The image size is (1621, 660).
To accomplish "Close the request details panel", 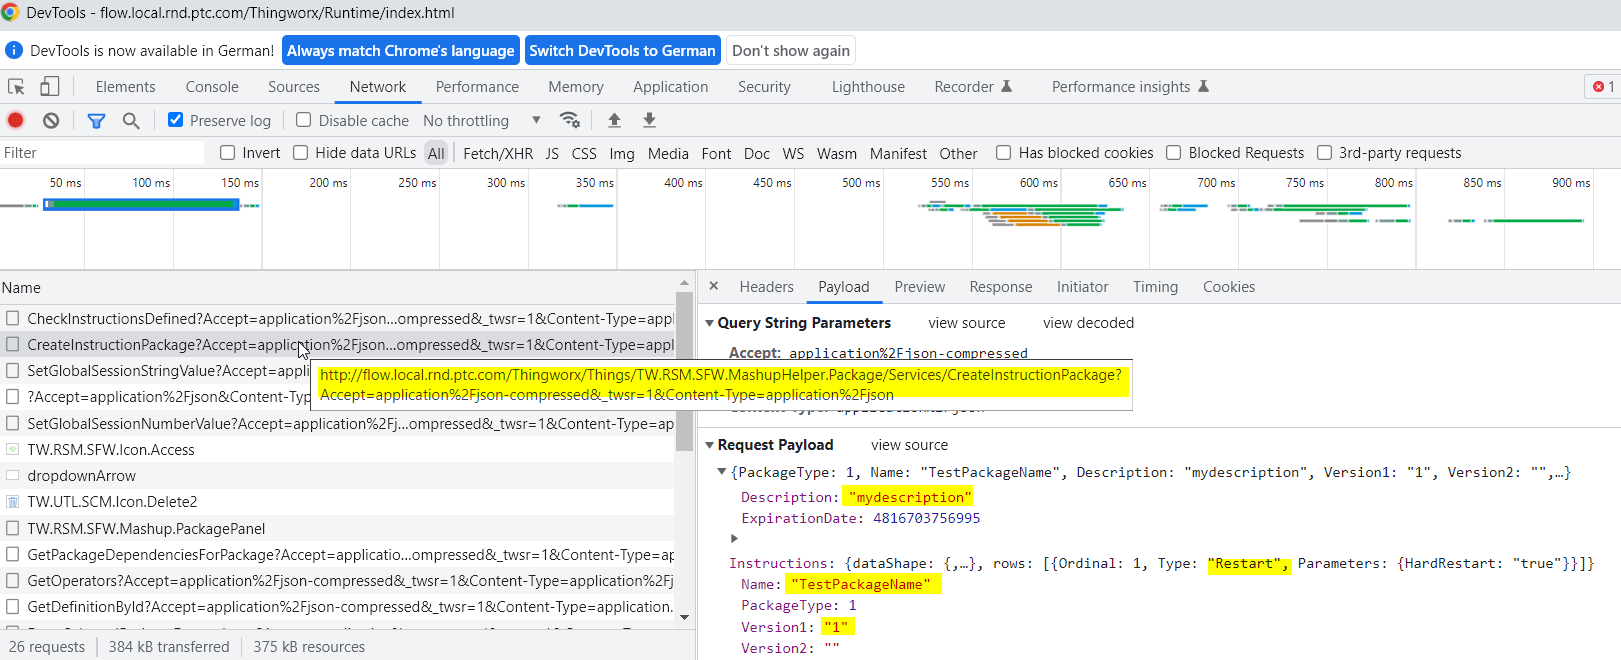I will tap(714, 286).
